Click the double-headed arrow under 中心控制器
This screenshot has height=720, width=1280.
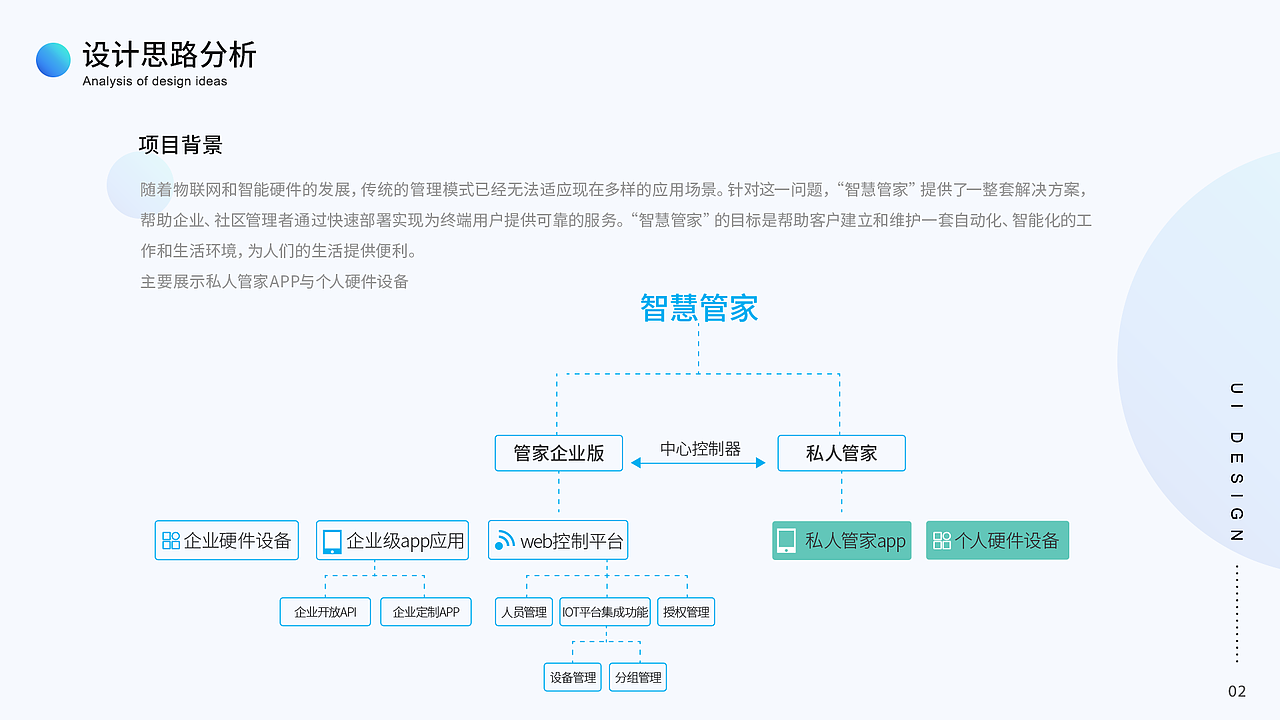point(700,463)
